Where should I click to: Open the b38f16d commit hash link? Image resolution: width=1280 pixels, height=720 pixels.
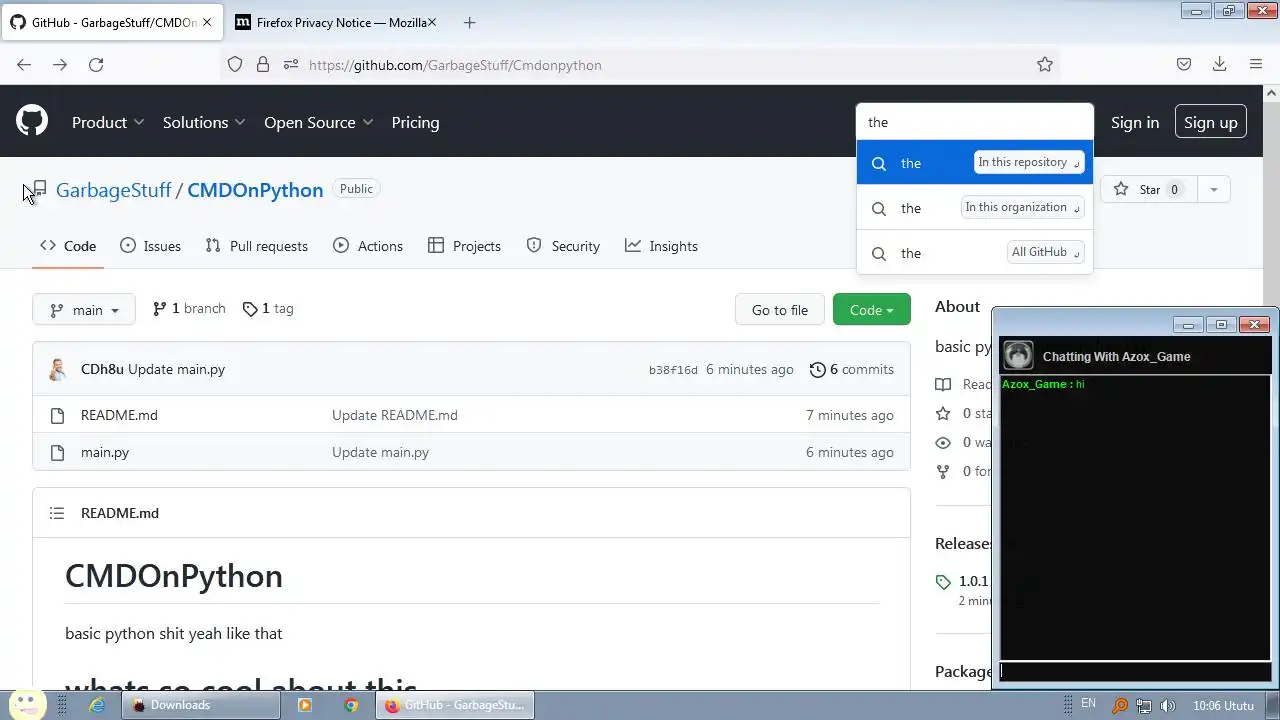click(x=673, y=370)
